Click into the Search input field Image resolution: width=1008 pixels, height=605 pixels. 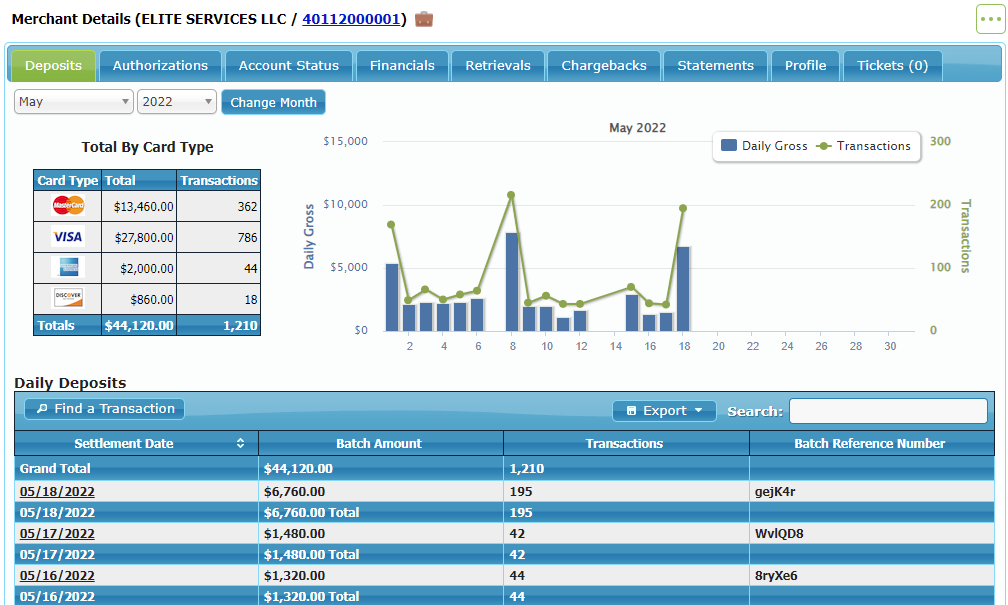887,411
